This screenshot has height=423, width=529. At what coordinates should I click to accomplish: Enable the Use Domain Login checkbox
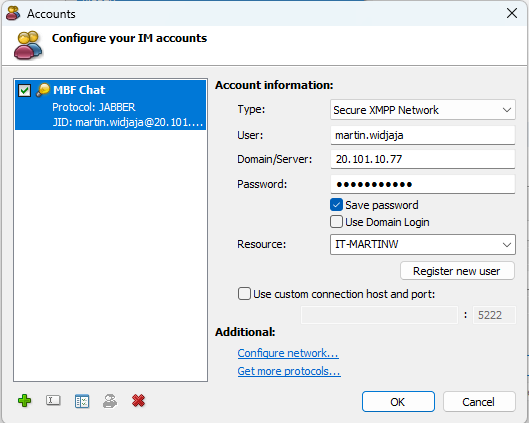[x=336, y=222]
